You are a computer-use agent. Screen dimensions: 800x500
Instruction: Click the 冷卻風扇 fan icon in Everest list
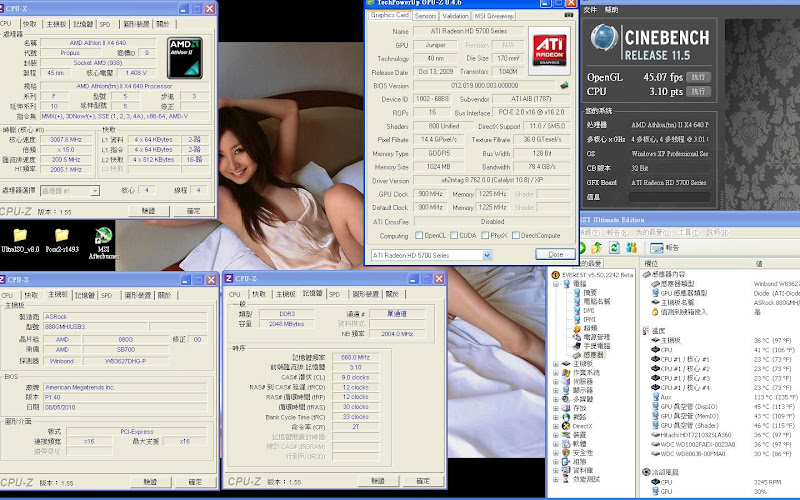tap(646, 472)
